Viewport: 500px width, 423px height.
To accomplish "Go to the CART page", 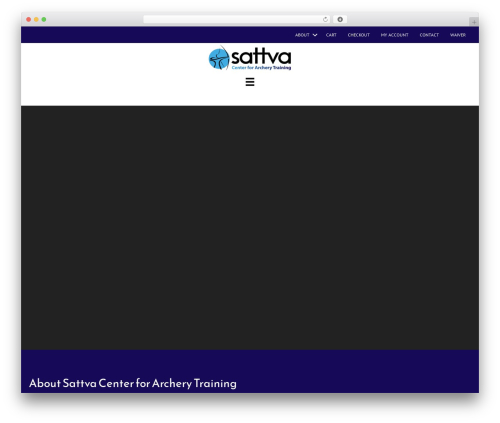I will point(331,35).
